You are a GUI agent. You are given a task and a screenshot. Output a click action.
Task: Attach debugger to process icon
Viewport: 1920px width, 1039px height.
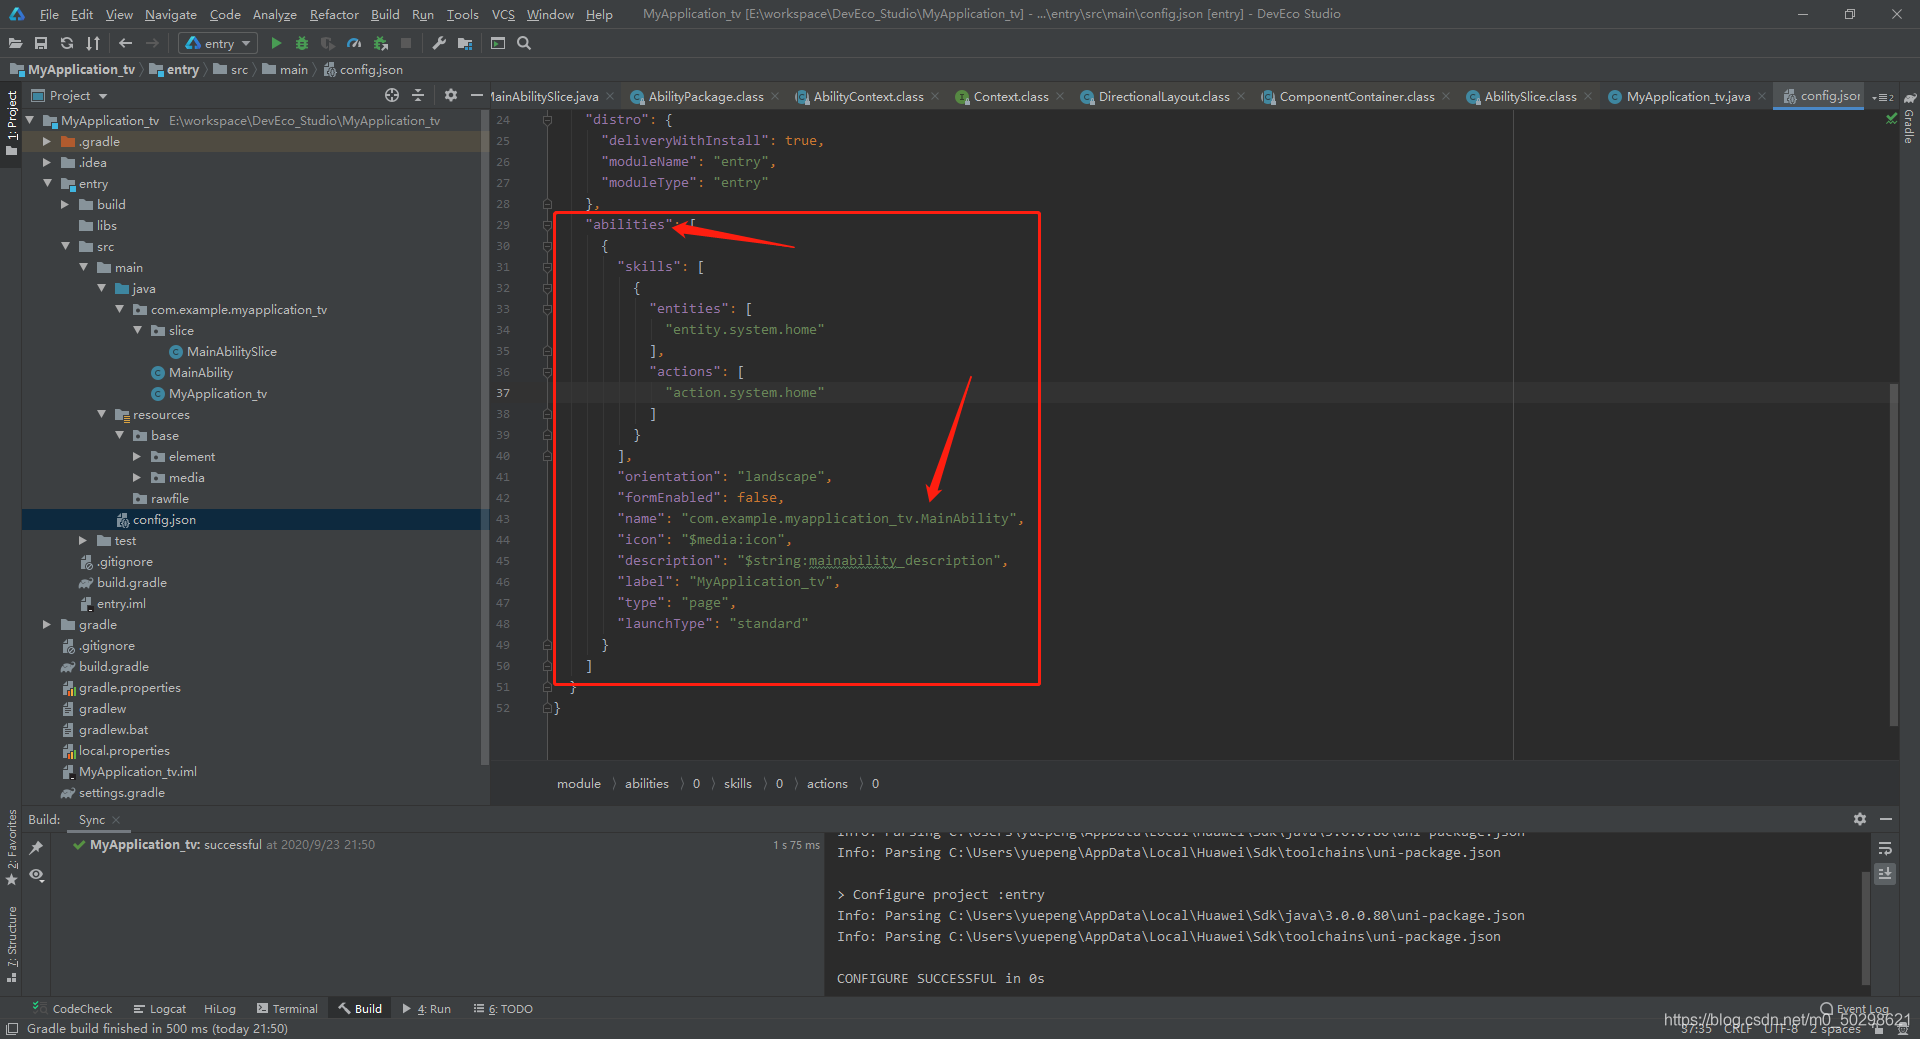click(x=380, y=43)
